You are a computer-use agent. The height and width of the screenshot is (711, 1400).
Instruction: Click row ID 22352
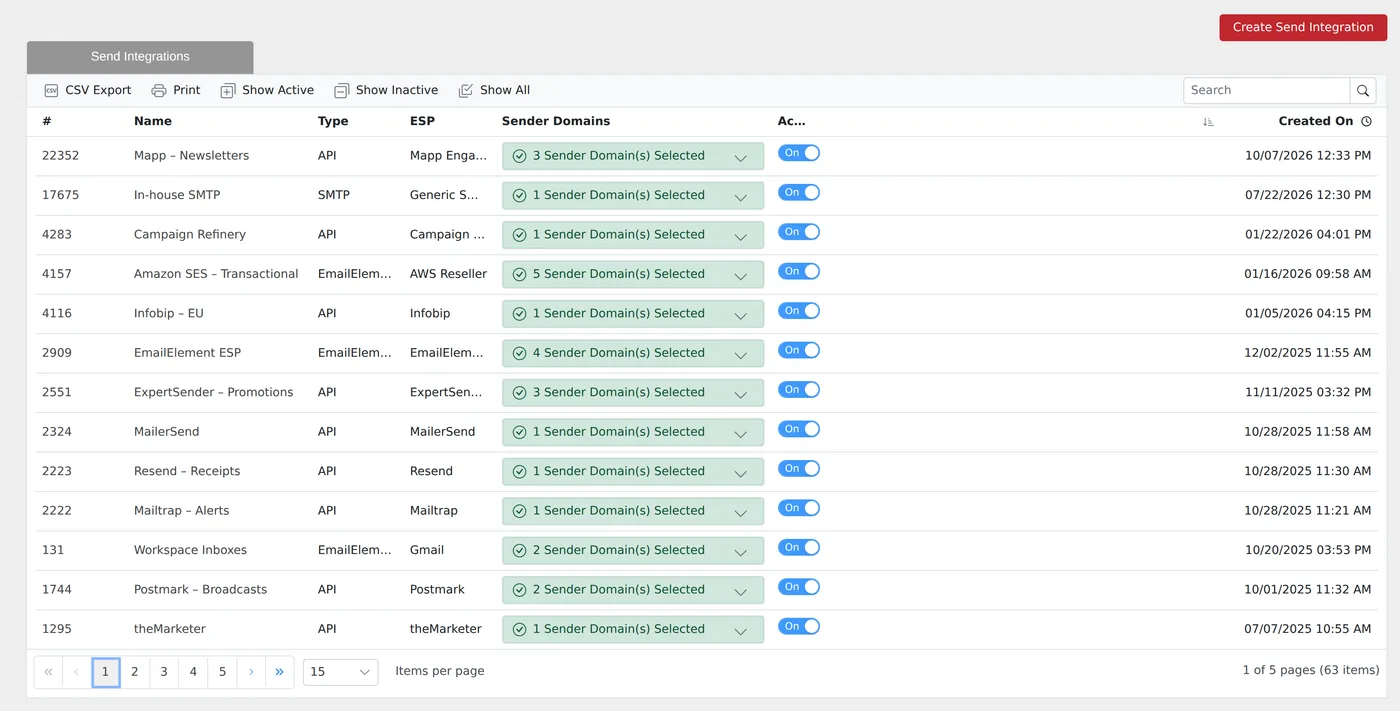point(60,156)
